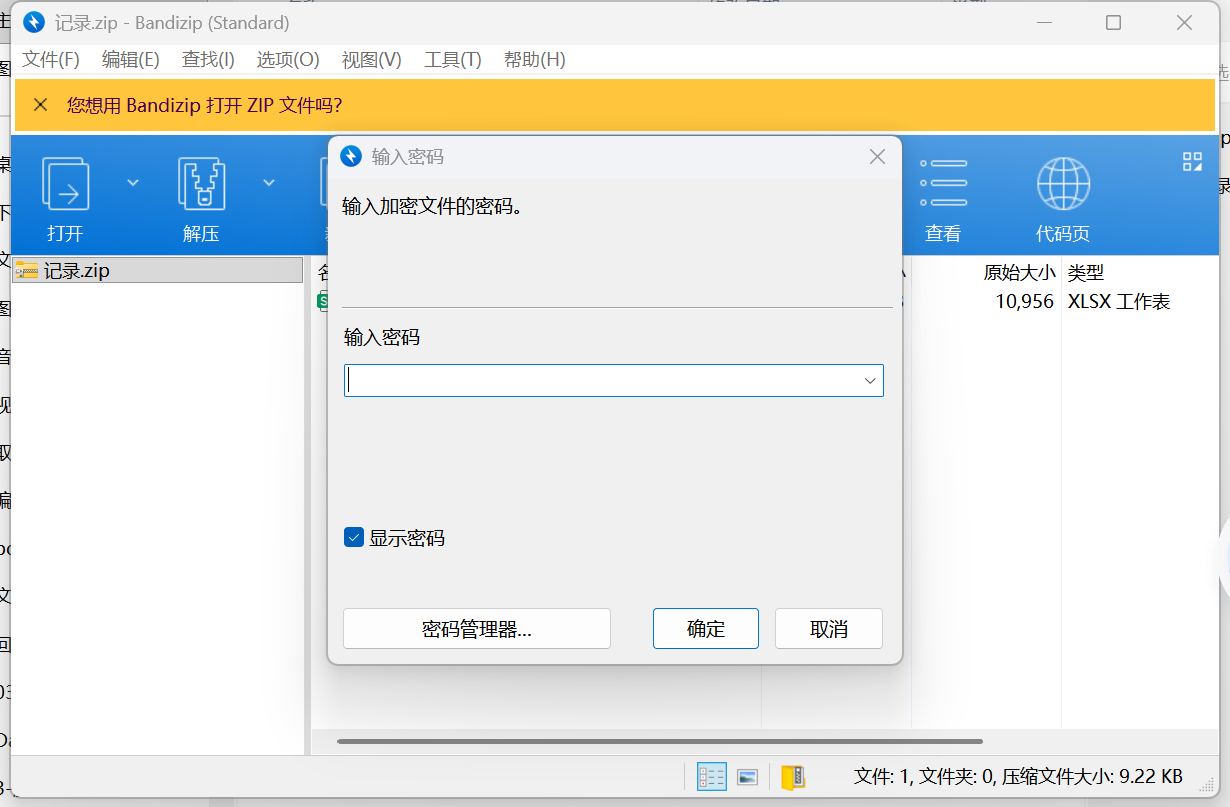Click the 确定 button
The image size is (1230, 807).
tap(706, 629)
